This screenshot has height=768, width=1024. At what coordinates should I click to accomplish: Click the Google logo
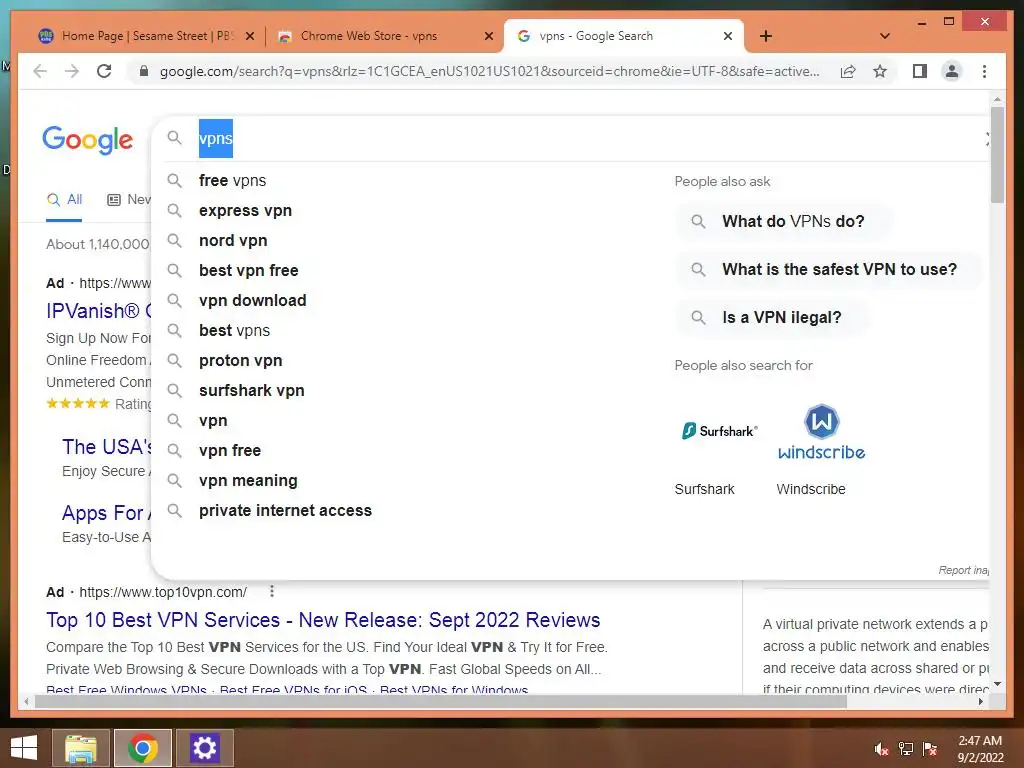pos(88,140)
